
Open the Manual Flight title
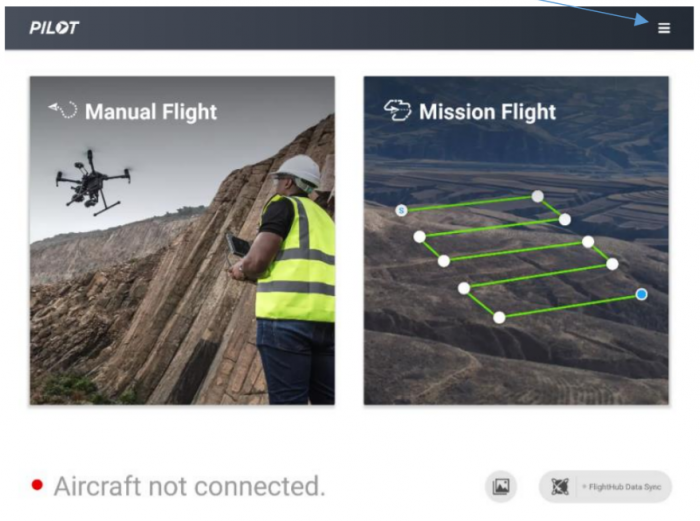(151, 112)
